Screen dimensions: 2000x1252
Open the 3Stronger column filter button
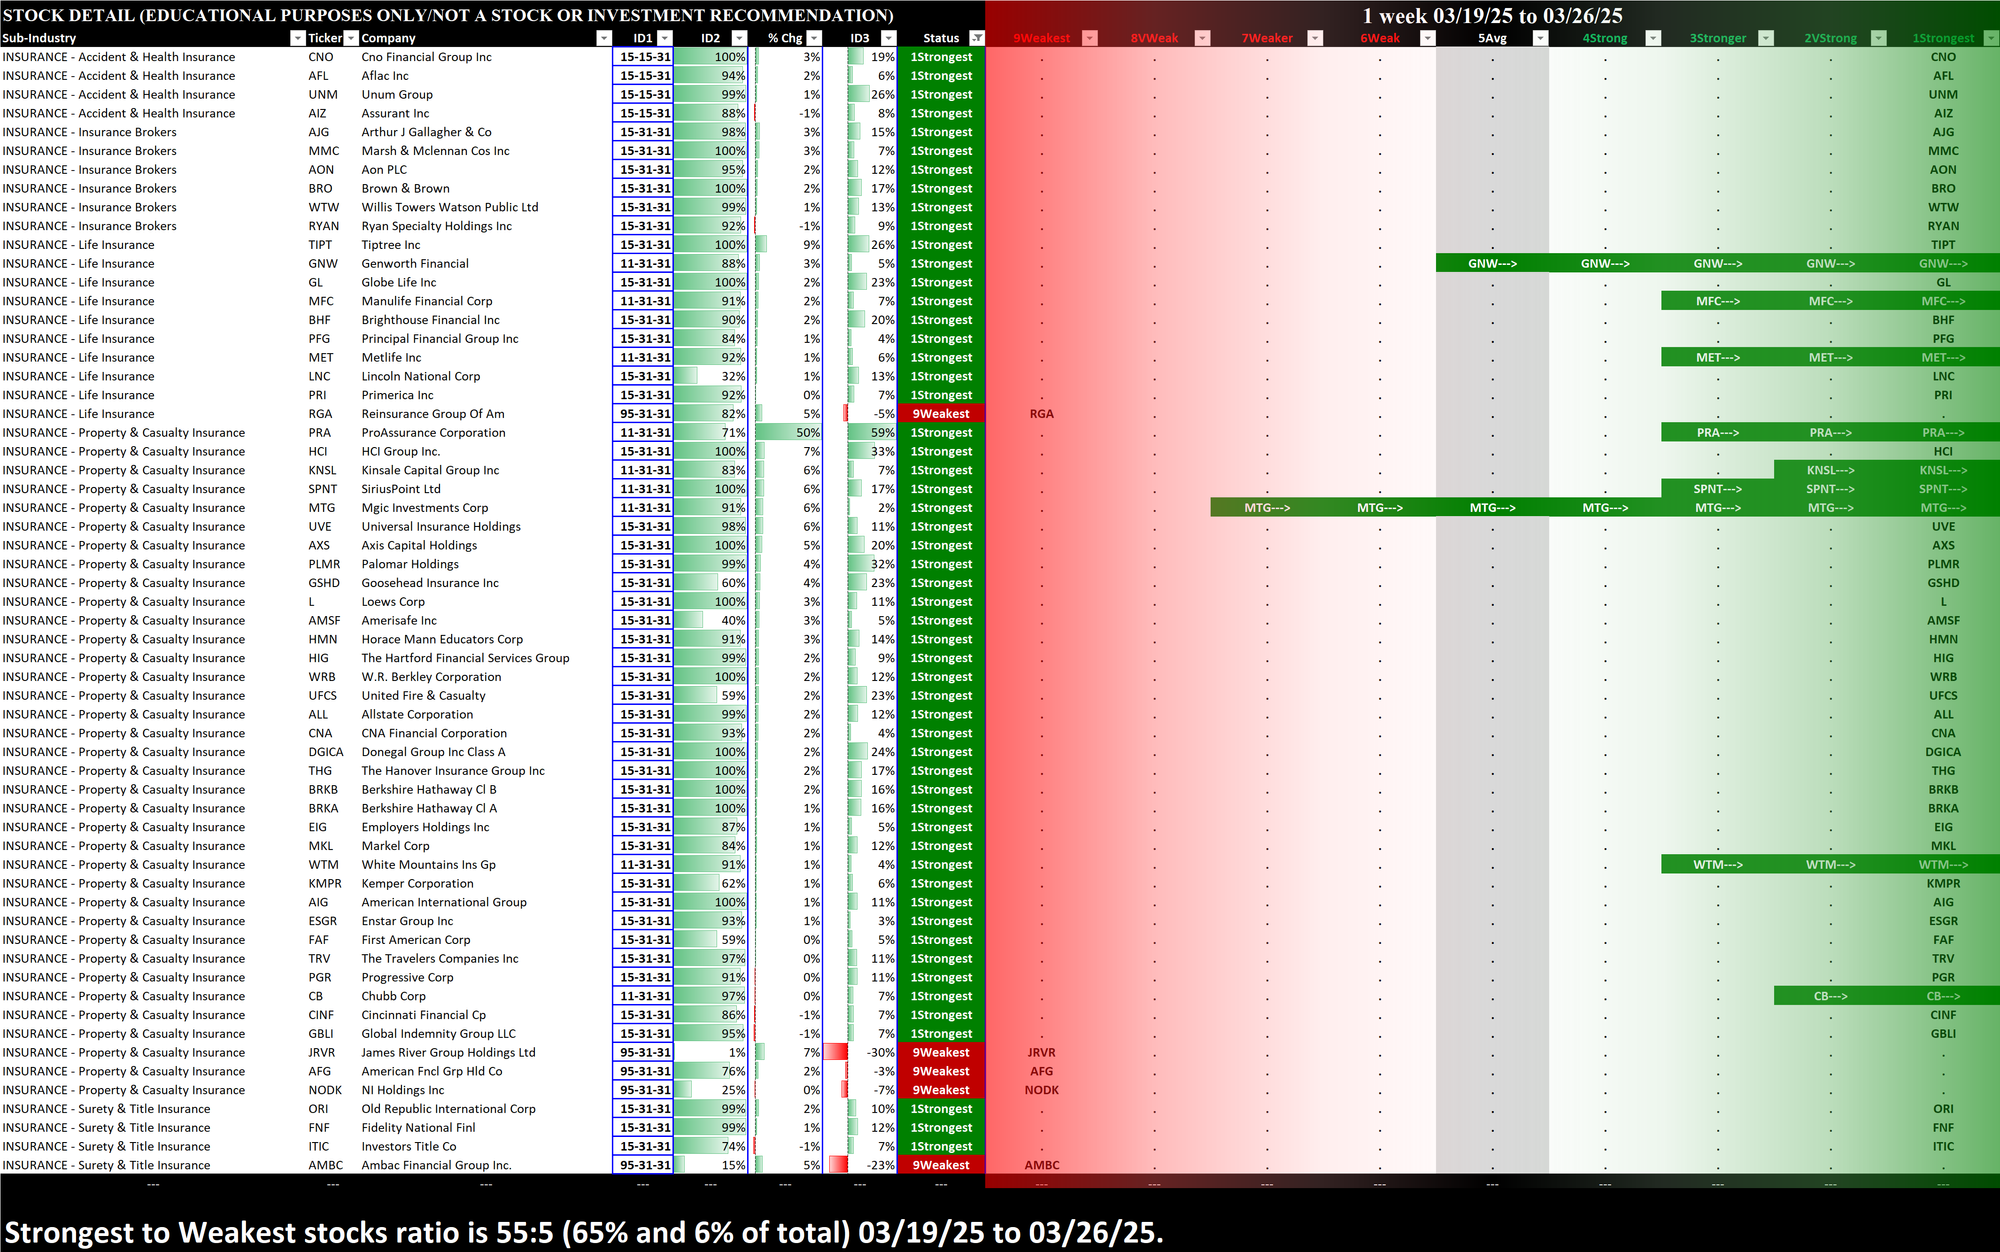click(x=1766, y=38)
